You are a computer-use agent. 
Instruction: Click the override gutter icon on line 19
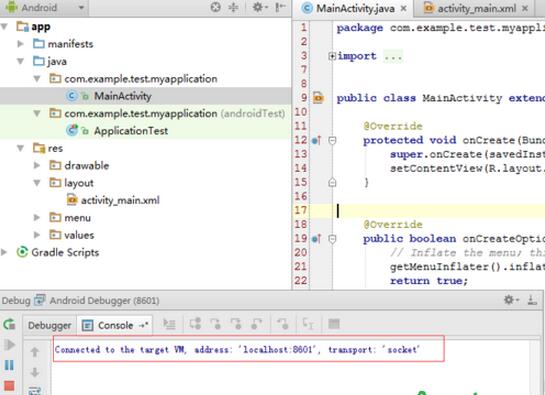click(x=316, y=239)
